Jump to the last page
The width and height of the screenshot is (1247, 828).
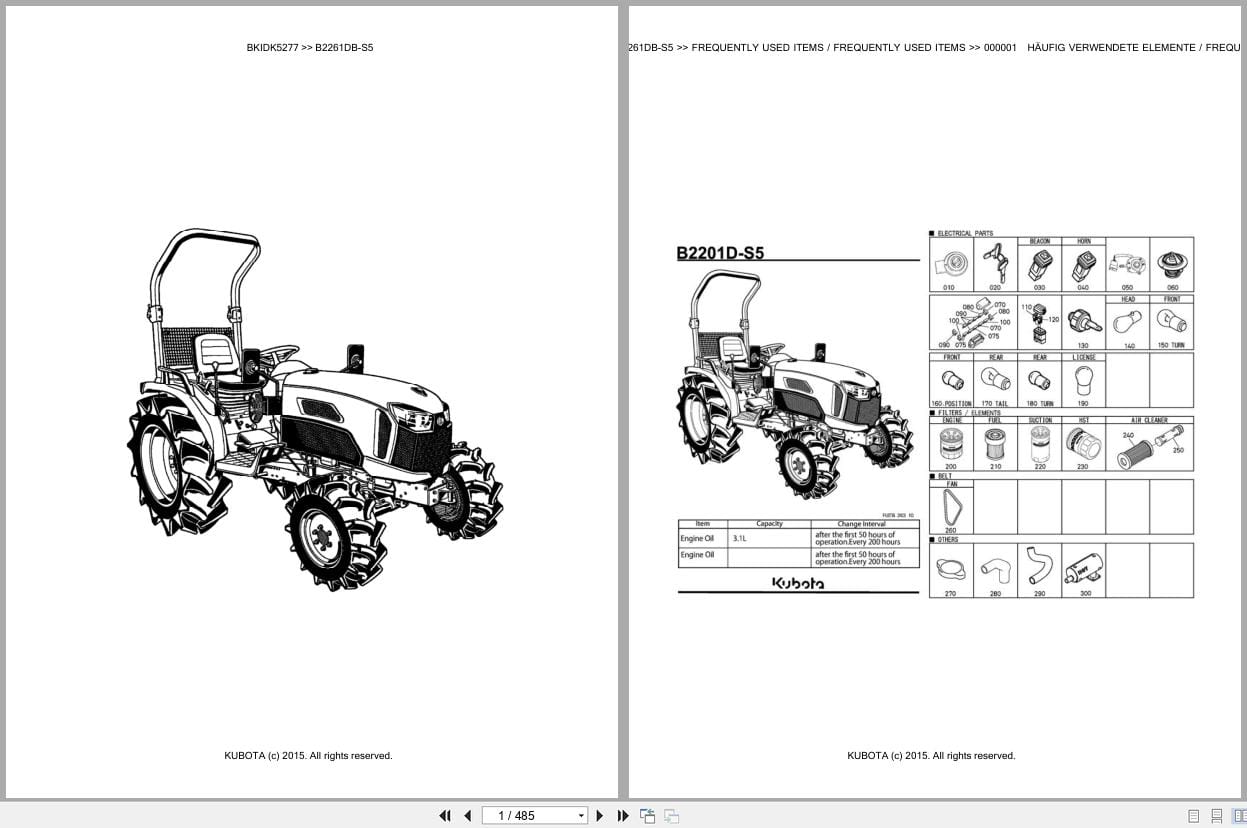click(623, 815)
